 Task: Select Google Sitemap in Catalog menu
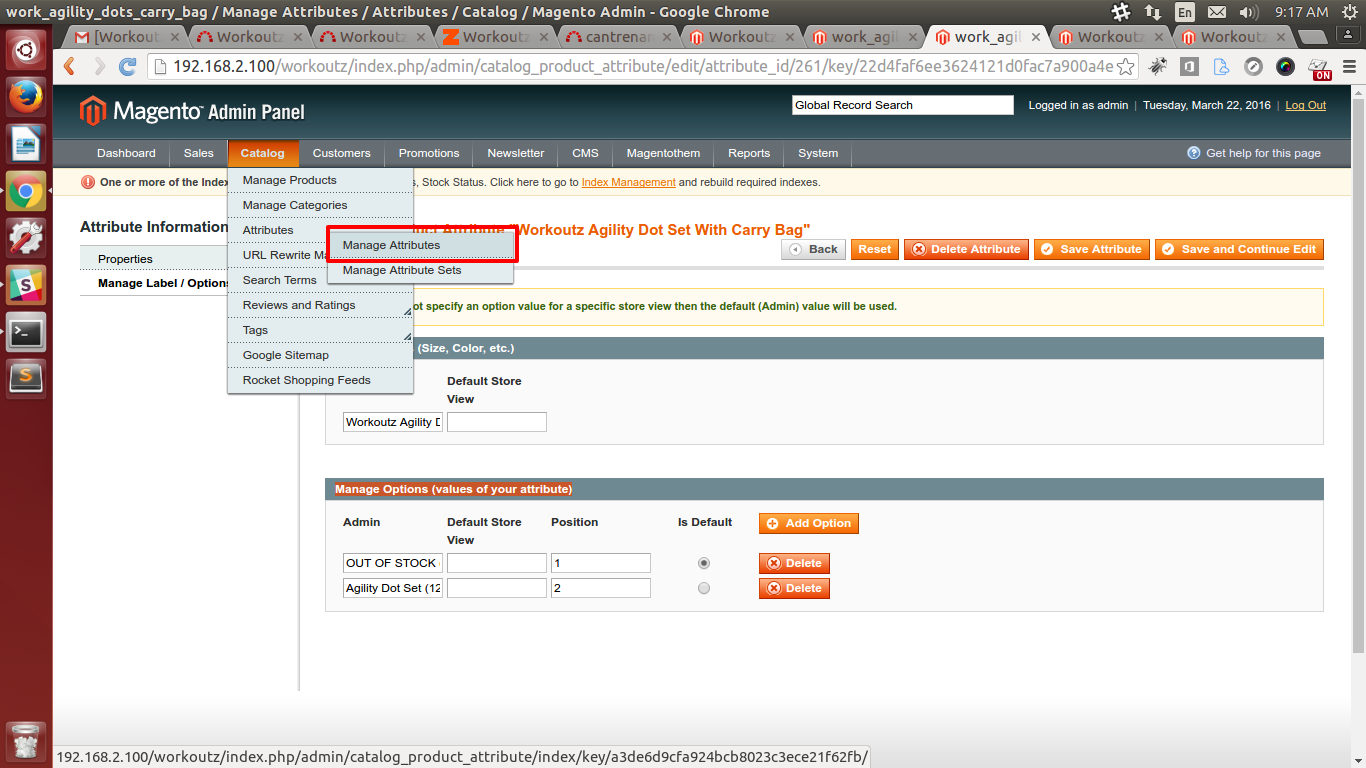(321, 355)
